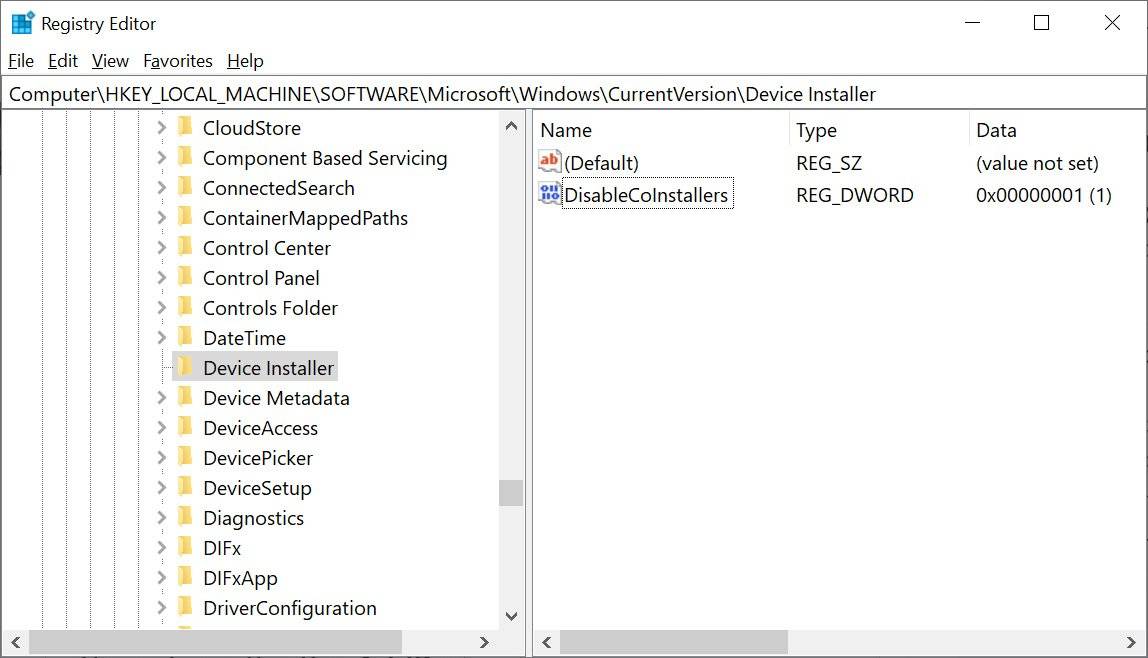The height and width of the screenshot is (658, 1148).
Task: Select the (Default) value name
Action: 602,162
